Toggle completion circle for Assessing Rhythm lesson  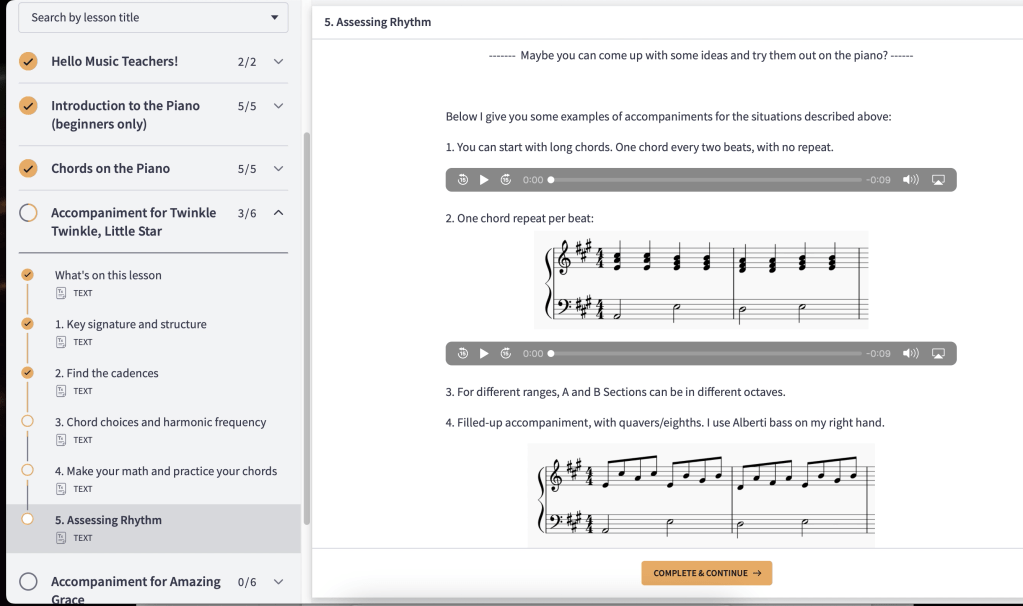[x=28, y=519]
